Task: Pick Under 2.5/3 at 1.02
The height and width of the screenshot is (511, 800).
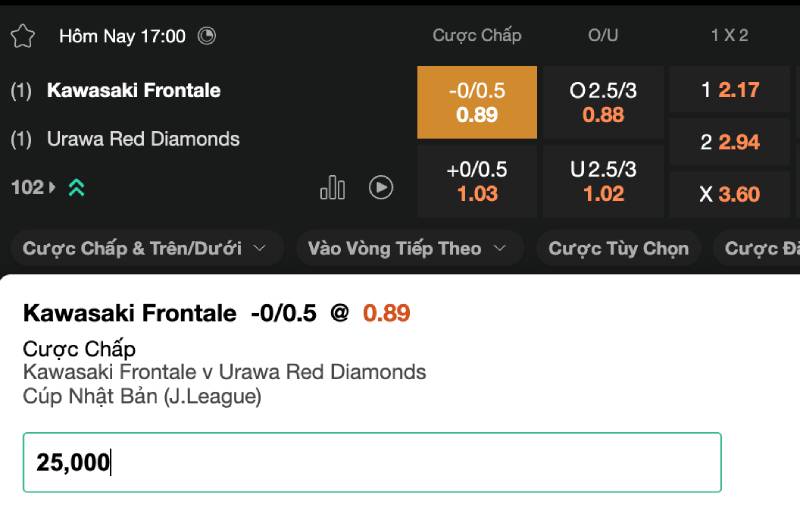Action: (603, 181)
